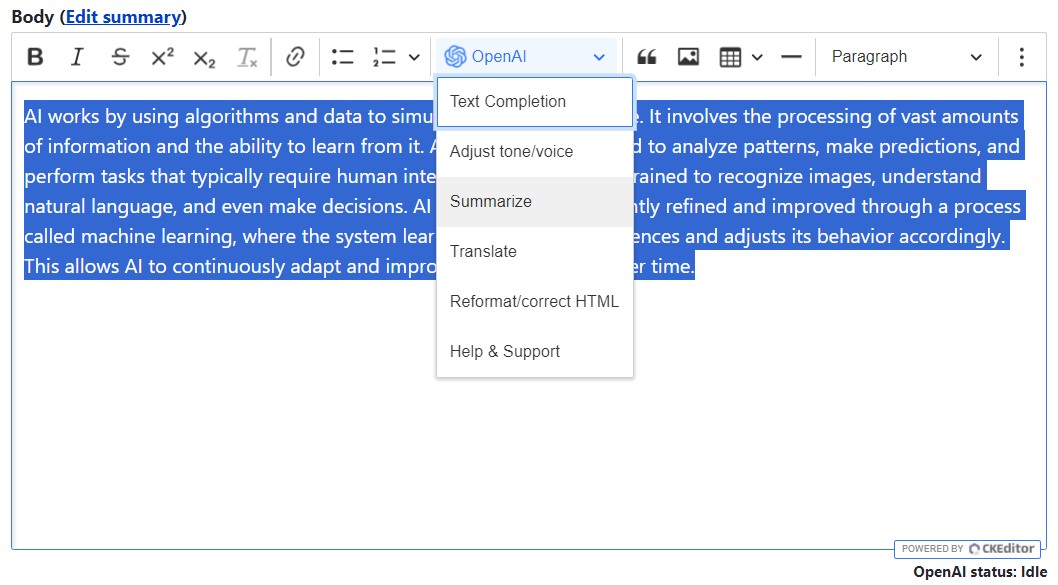Create a bulleted list
The image size is (1058, 585).
coord(343,57)
